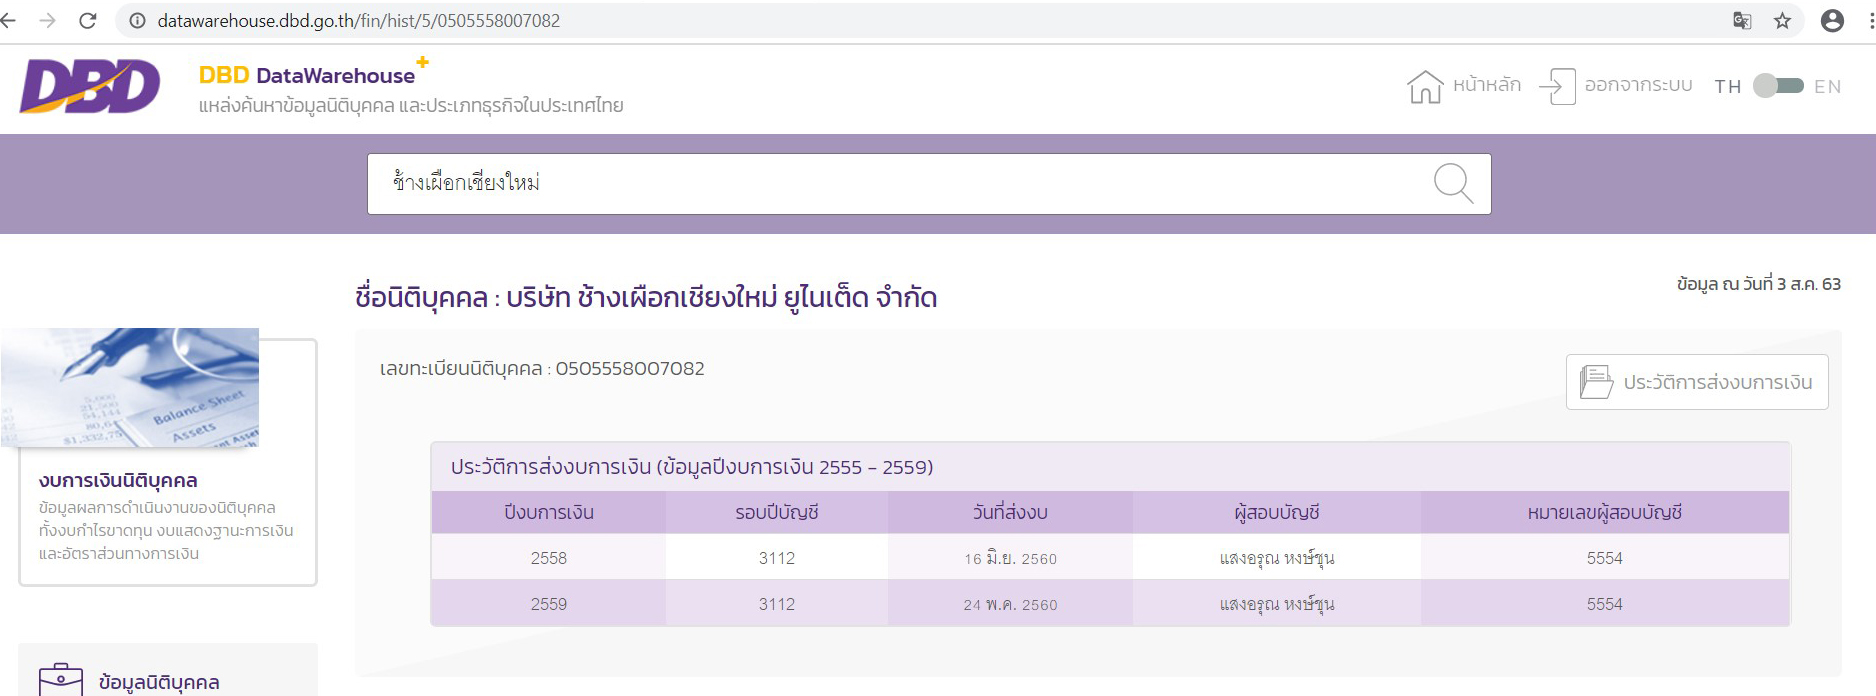Screen dimensions: 1876x696
Task: Click in the company search field
Action: click(x=900, y=184)
